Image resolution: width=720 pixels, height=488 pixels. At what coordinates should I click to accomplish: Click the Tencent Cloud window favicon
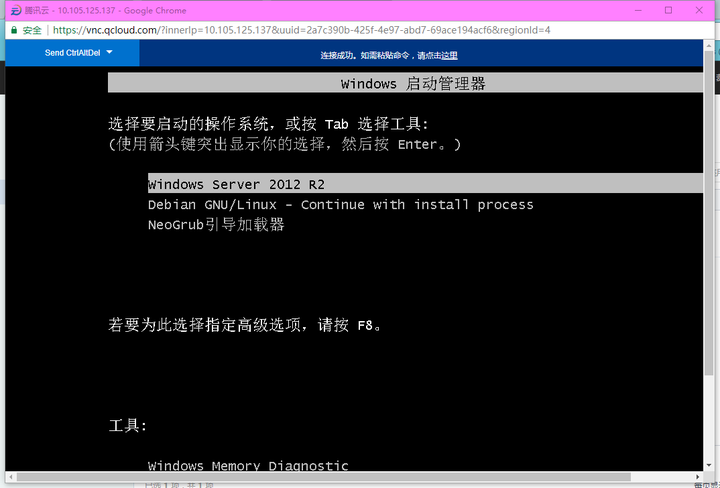pos(12,9)
